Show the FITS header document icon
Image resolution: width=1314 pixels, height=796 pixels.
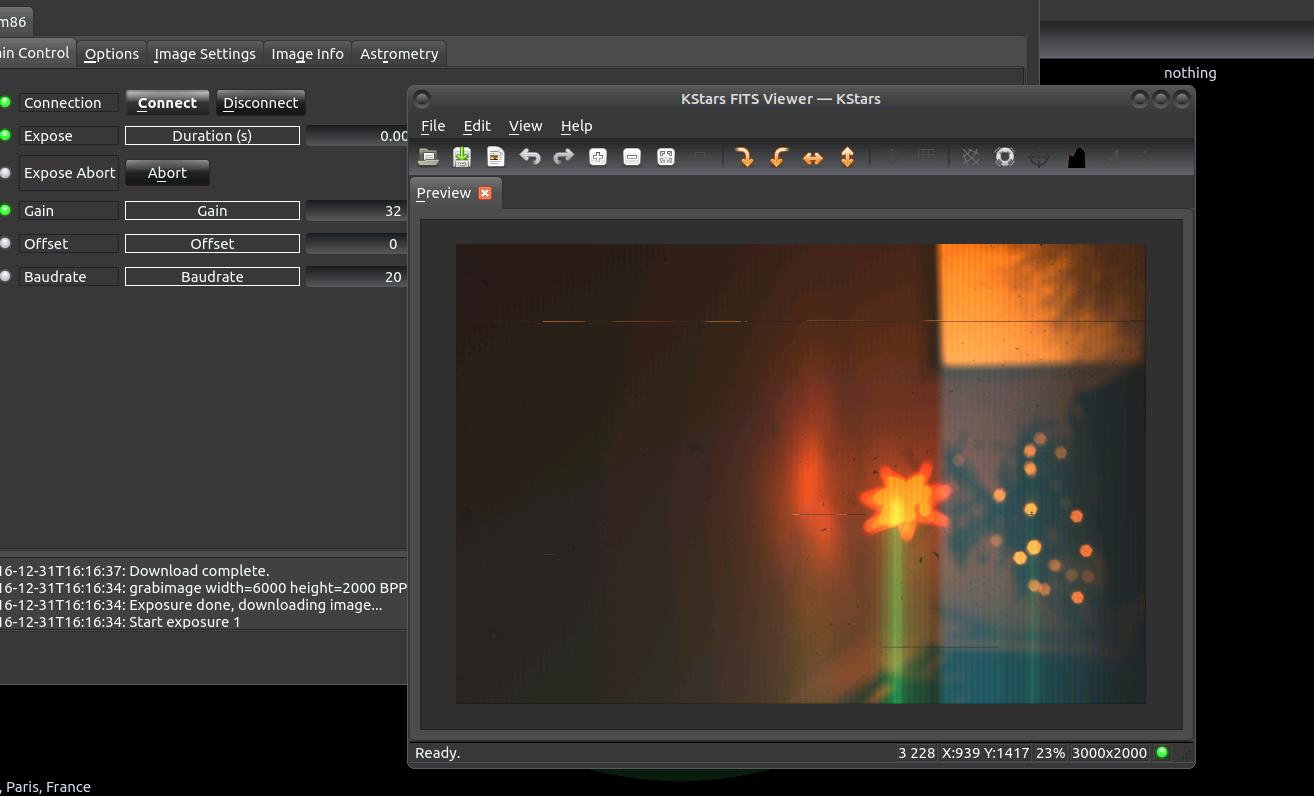click(x=496, y=157)
